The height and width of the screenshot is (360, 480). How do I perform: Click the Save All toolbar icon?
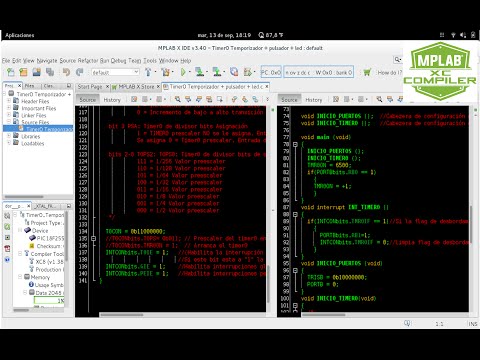pos(50,72)
